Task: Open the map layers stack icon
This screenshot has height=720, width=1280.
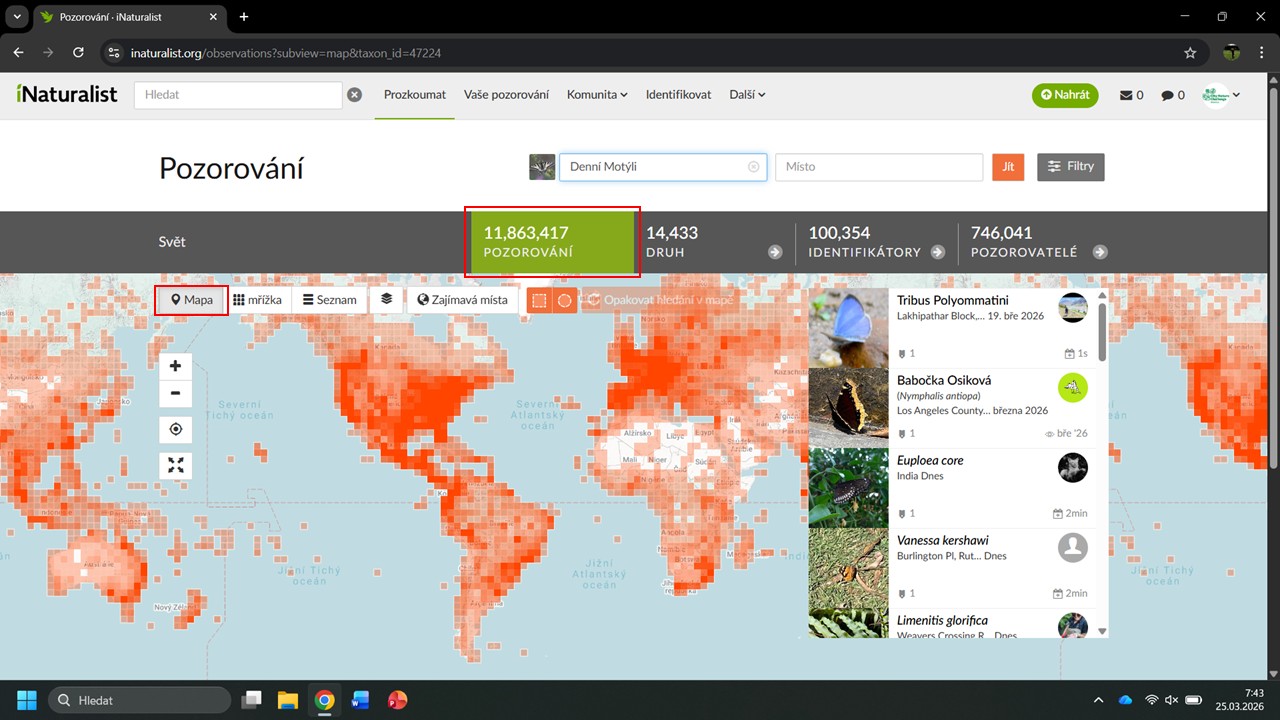Action: (386, 299)
